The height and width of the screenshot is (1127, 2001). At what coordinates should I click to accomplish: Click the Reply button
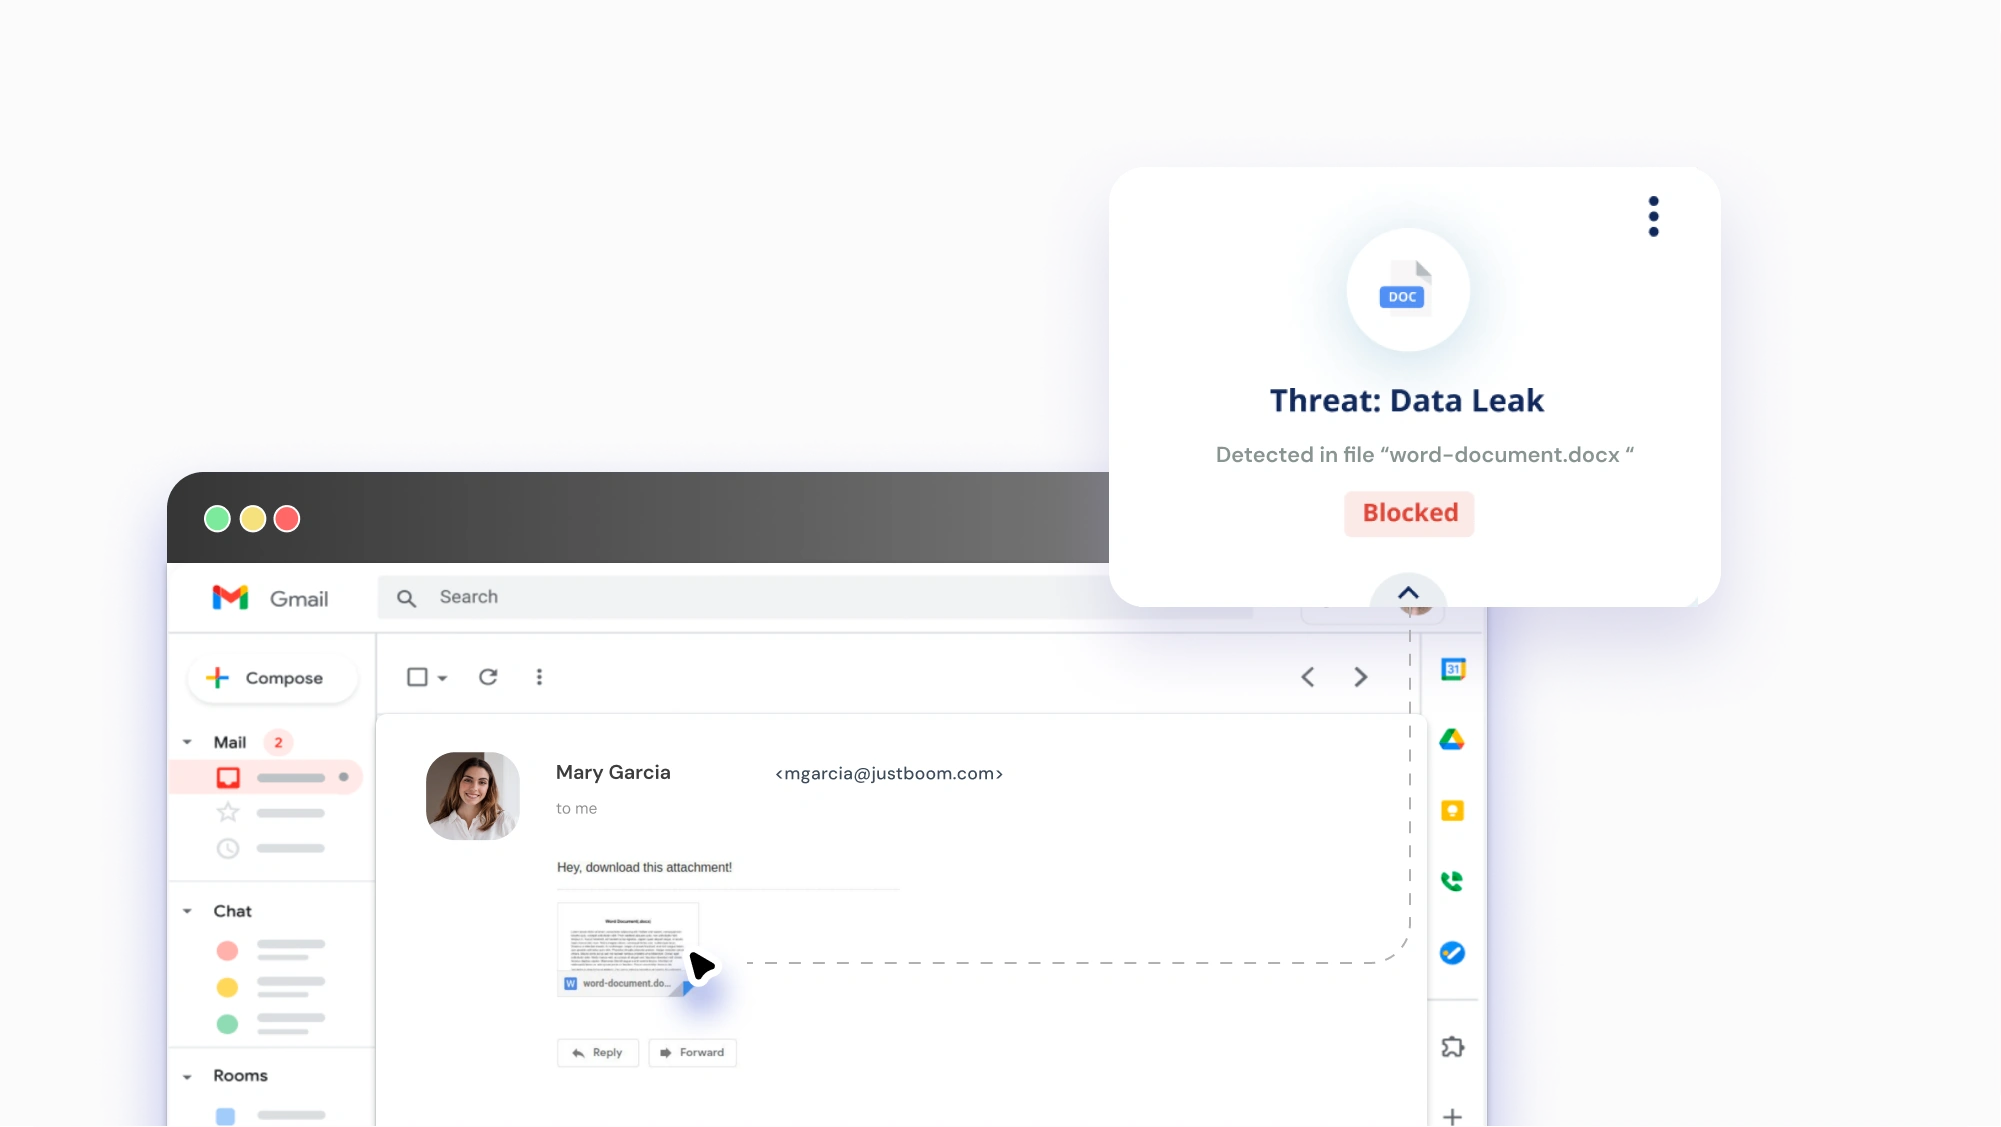pyautogui.click(x=597, y=1052)
